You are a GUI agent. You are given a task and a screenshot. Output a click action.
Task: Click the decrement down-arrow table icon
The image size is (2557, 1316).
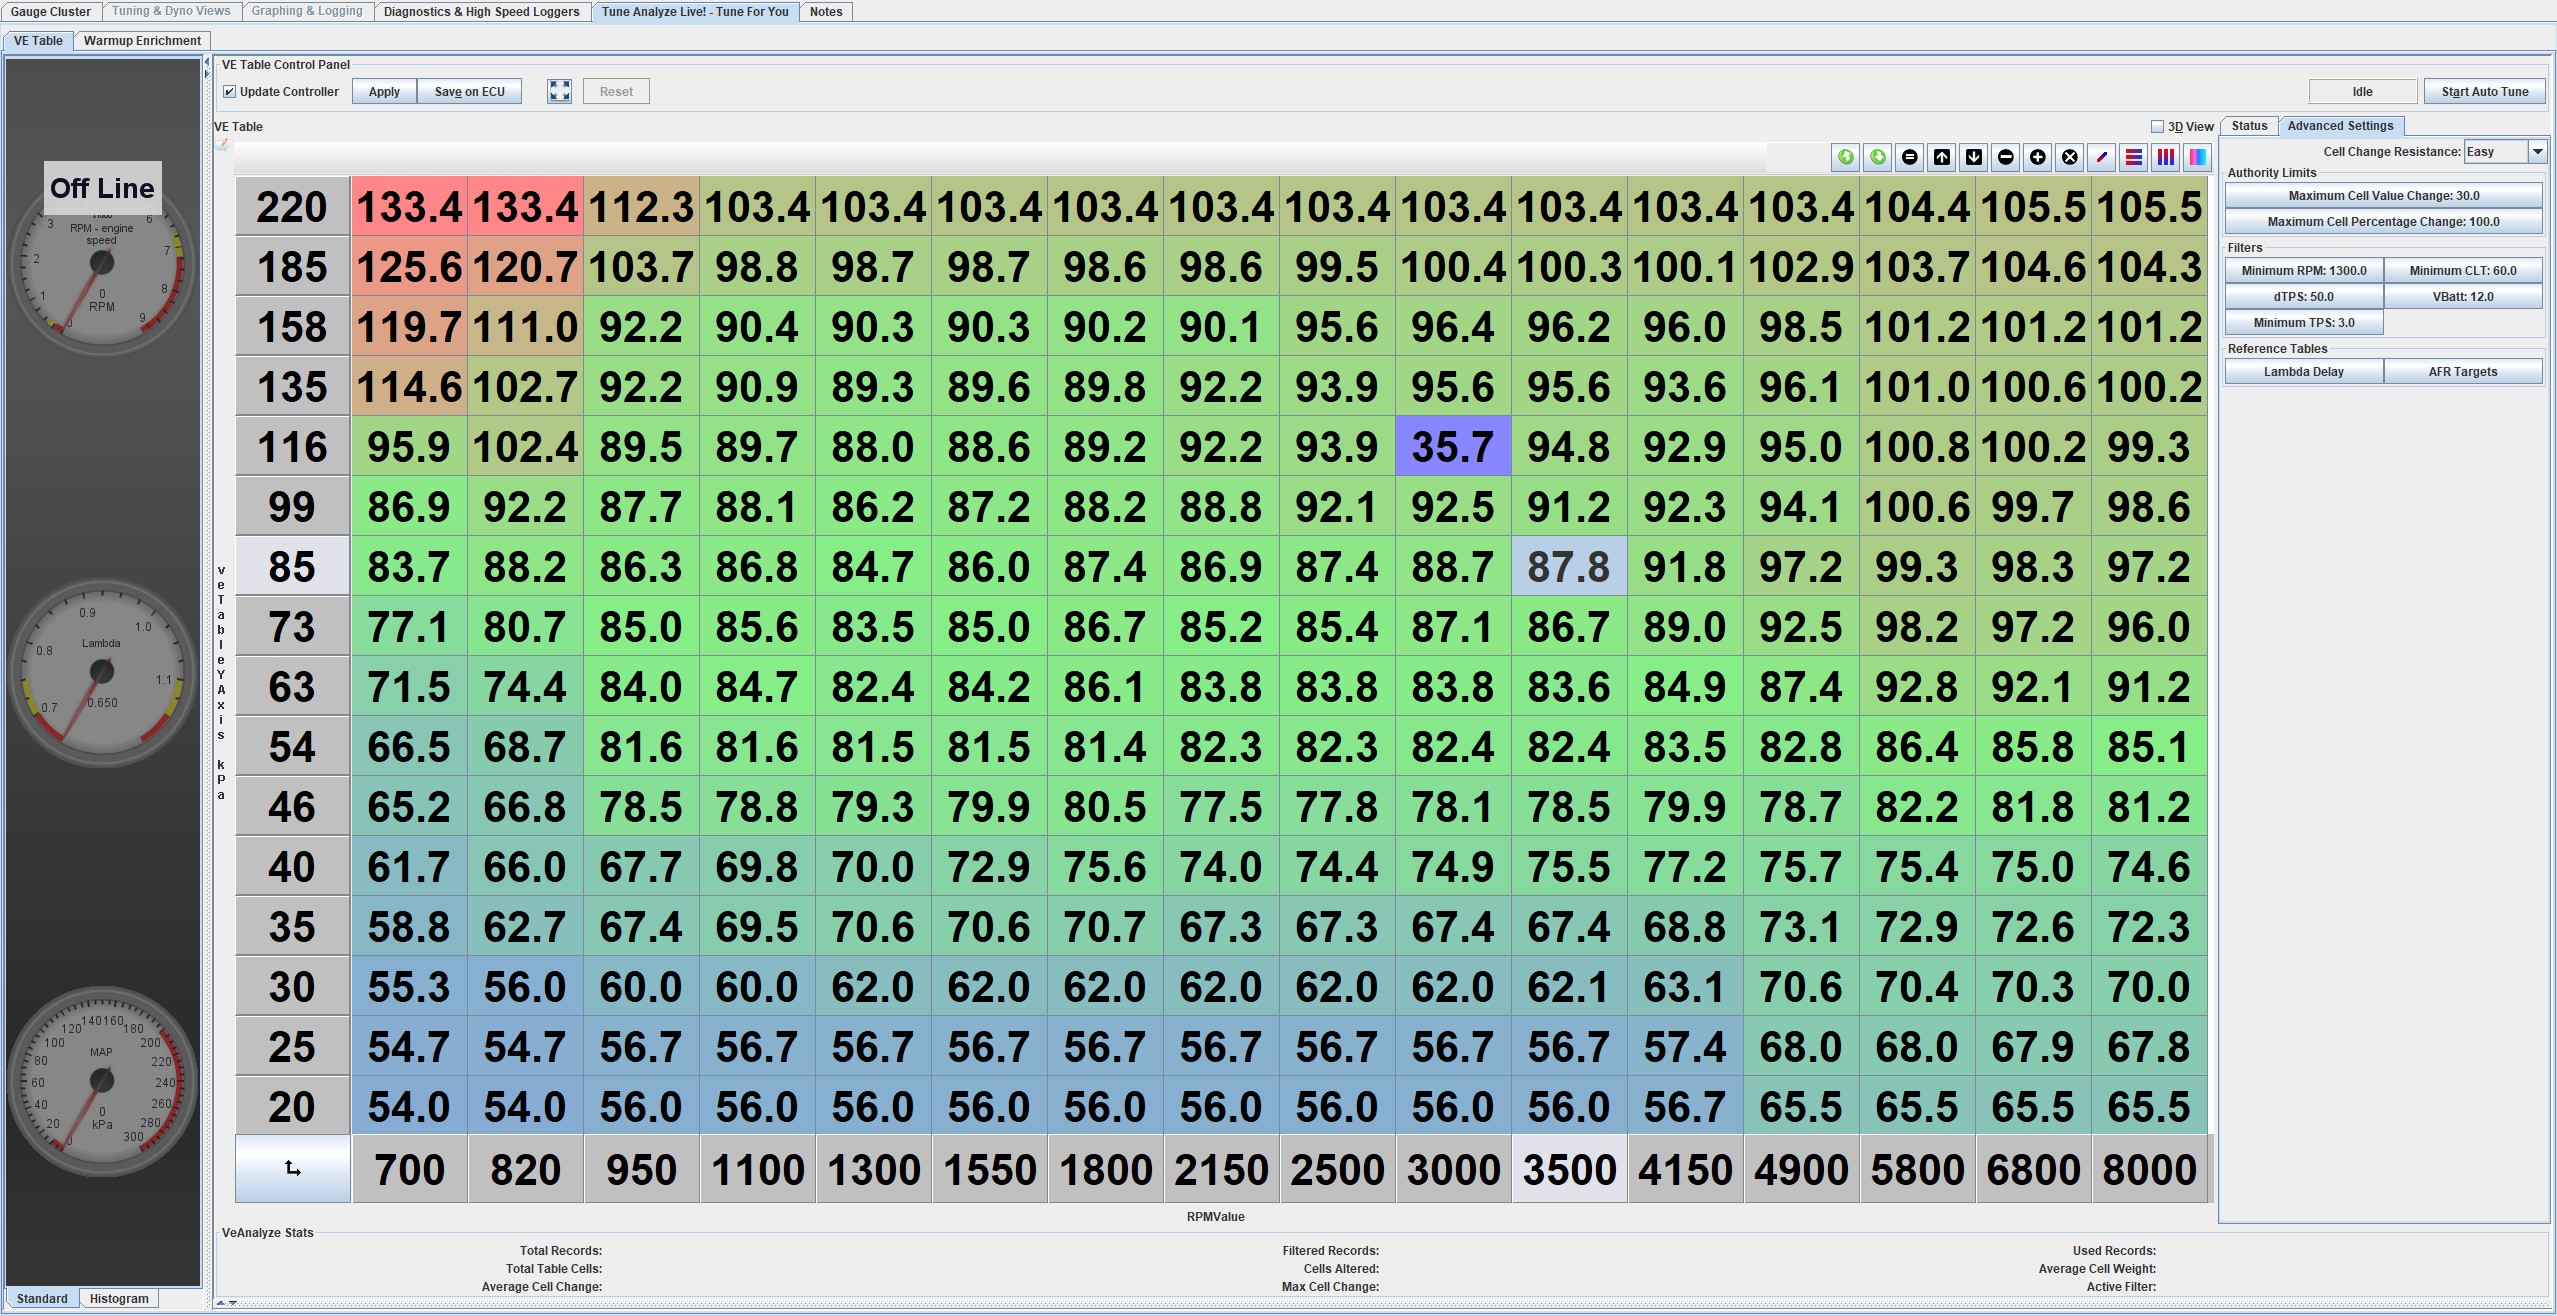click(x=1973, y=157)
